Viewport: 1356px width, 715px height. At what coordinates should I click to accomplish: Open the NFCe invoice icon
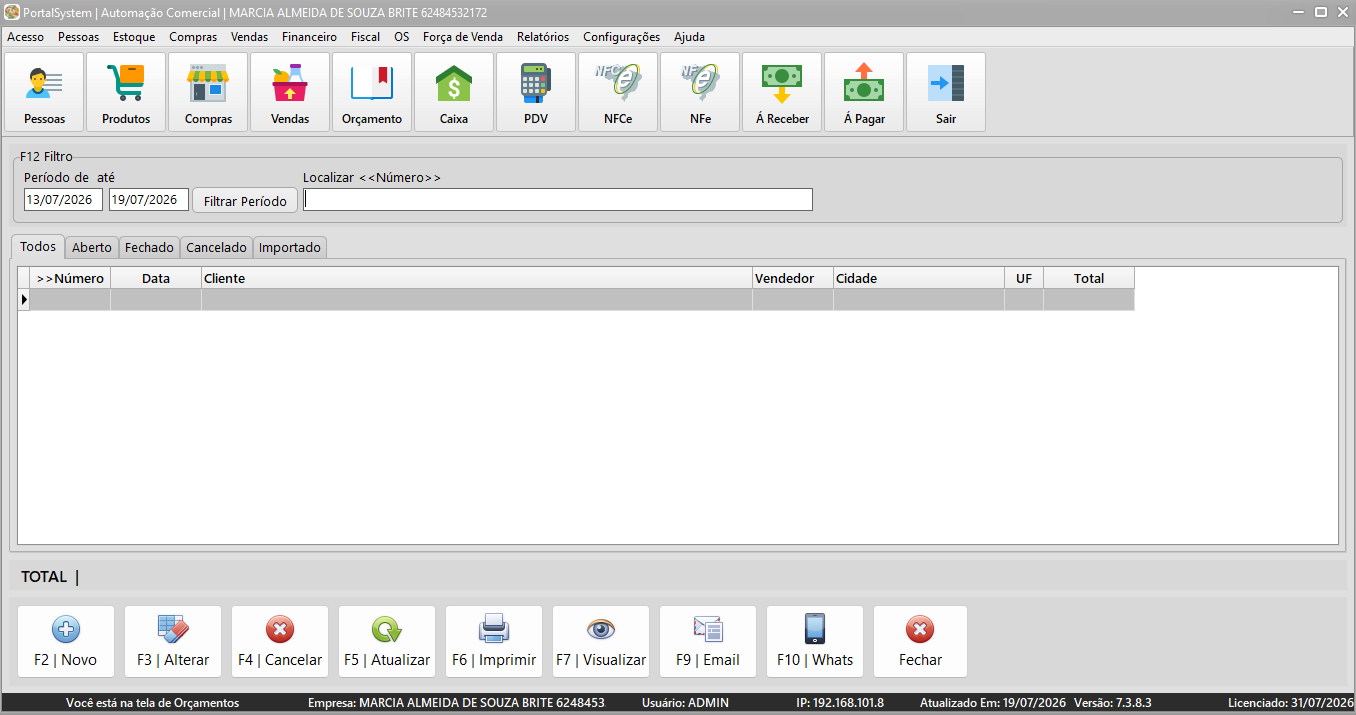618,92
